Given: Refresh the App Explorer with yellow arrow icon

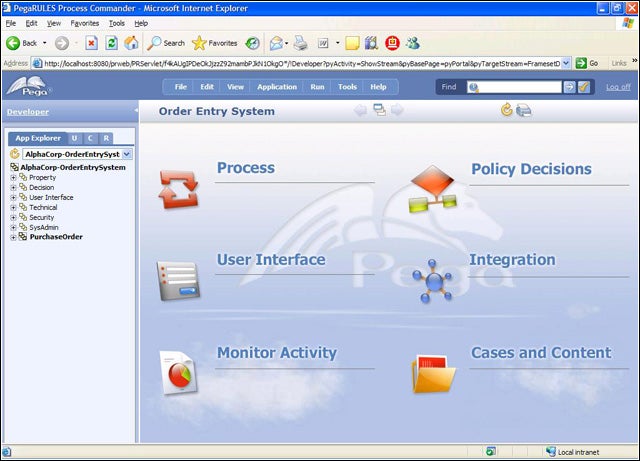Looking at the screenshot, I should pos(15,154).
